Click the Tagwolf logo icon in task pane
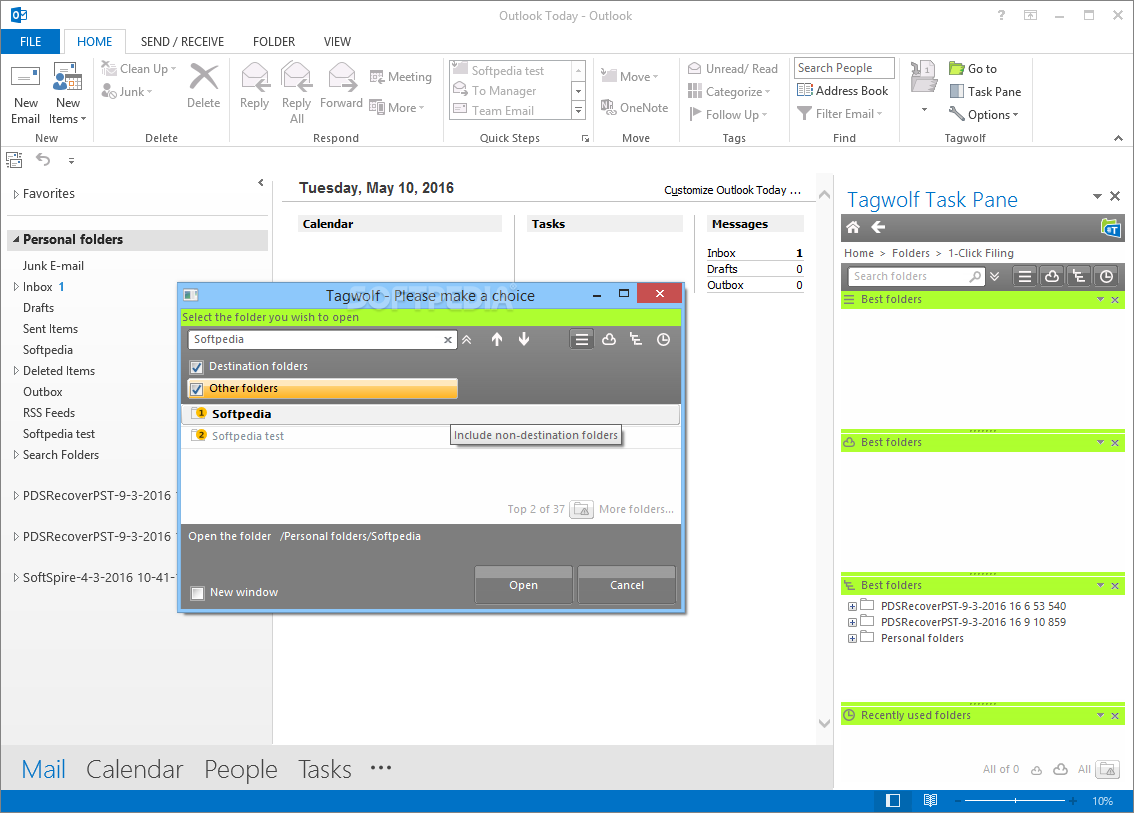1134x813 pixels. pyautogui.click(x=1111, y=228)
